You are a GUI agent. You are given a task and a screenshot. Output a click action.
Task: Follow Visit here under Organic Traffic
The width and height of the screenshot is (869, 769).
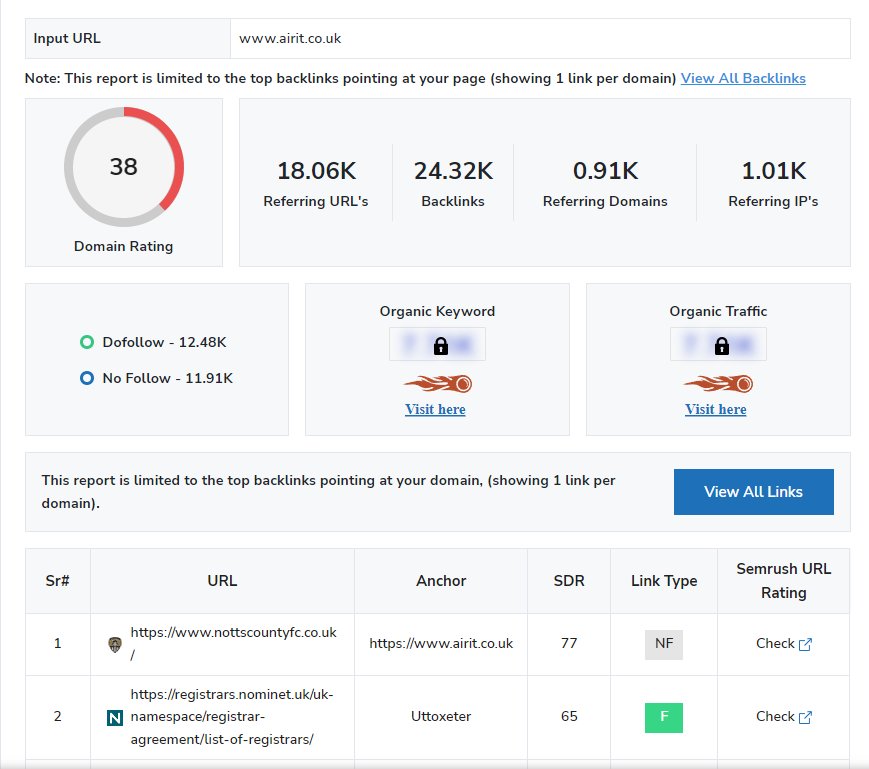(x=715, y=409)
